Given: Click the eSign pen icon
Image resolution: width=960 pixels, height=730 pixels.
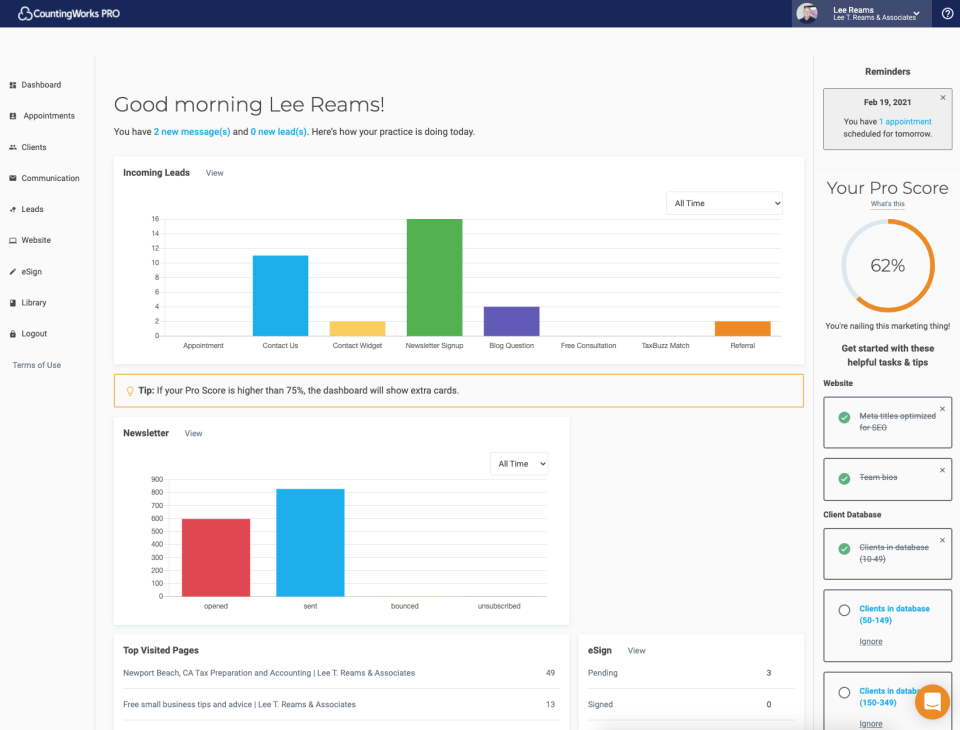Looking at the screenshot, I should pyautogui.click(x=12, y=271).
